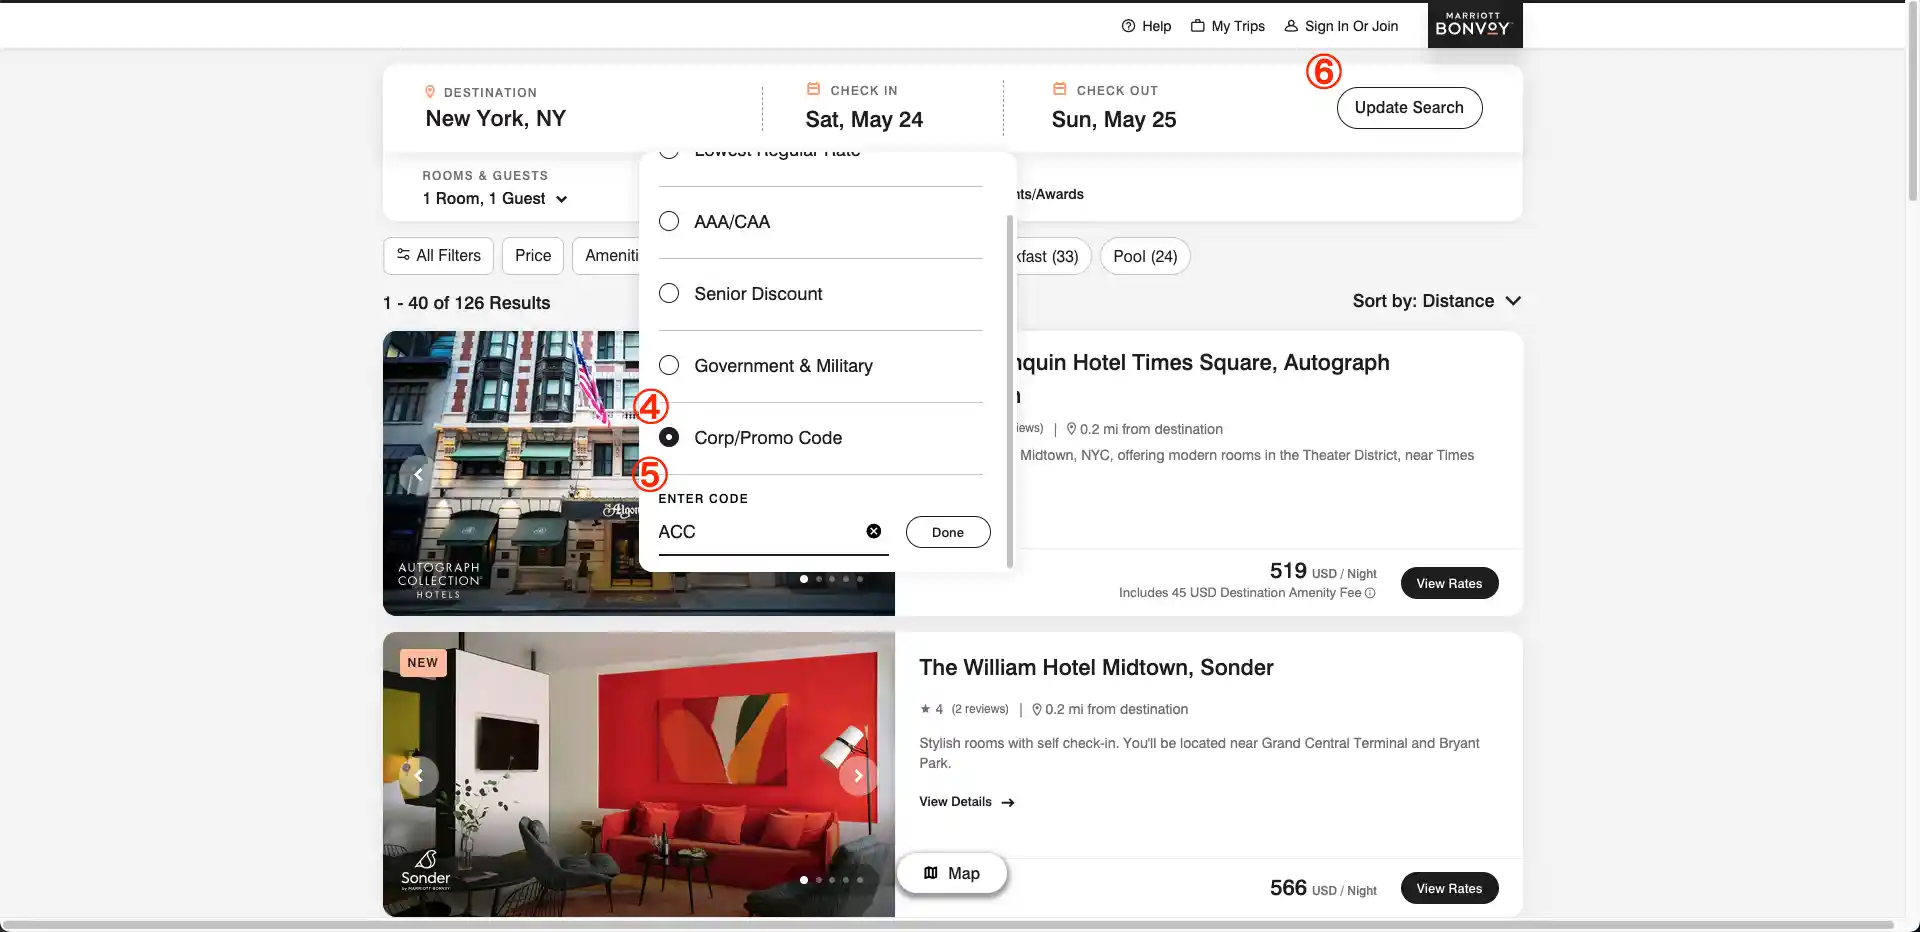Click Update Search button
Screen dimensions: 1920x932
click(1409, 108)
